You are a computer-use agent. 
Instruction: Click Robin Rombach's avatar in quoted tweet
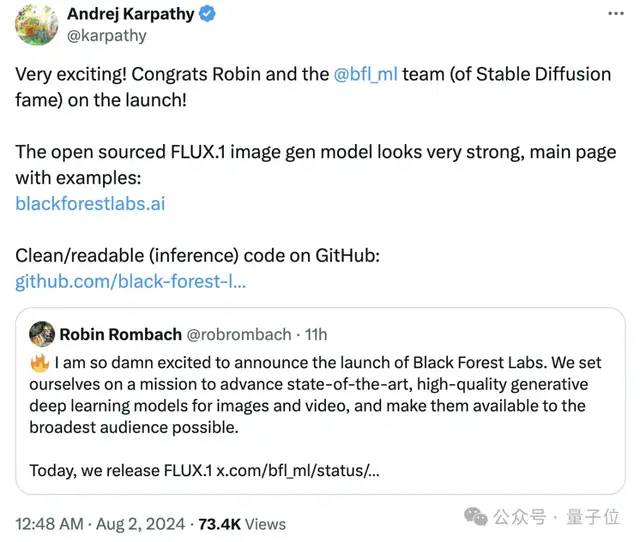(42, 334)
